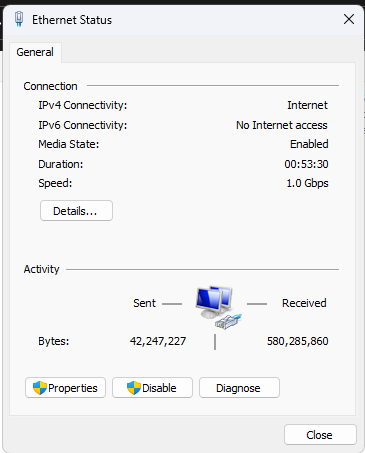Click the received bytes count 580,285,860
The image size is (365, 453).
298,341
